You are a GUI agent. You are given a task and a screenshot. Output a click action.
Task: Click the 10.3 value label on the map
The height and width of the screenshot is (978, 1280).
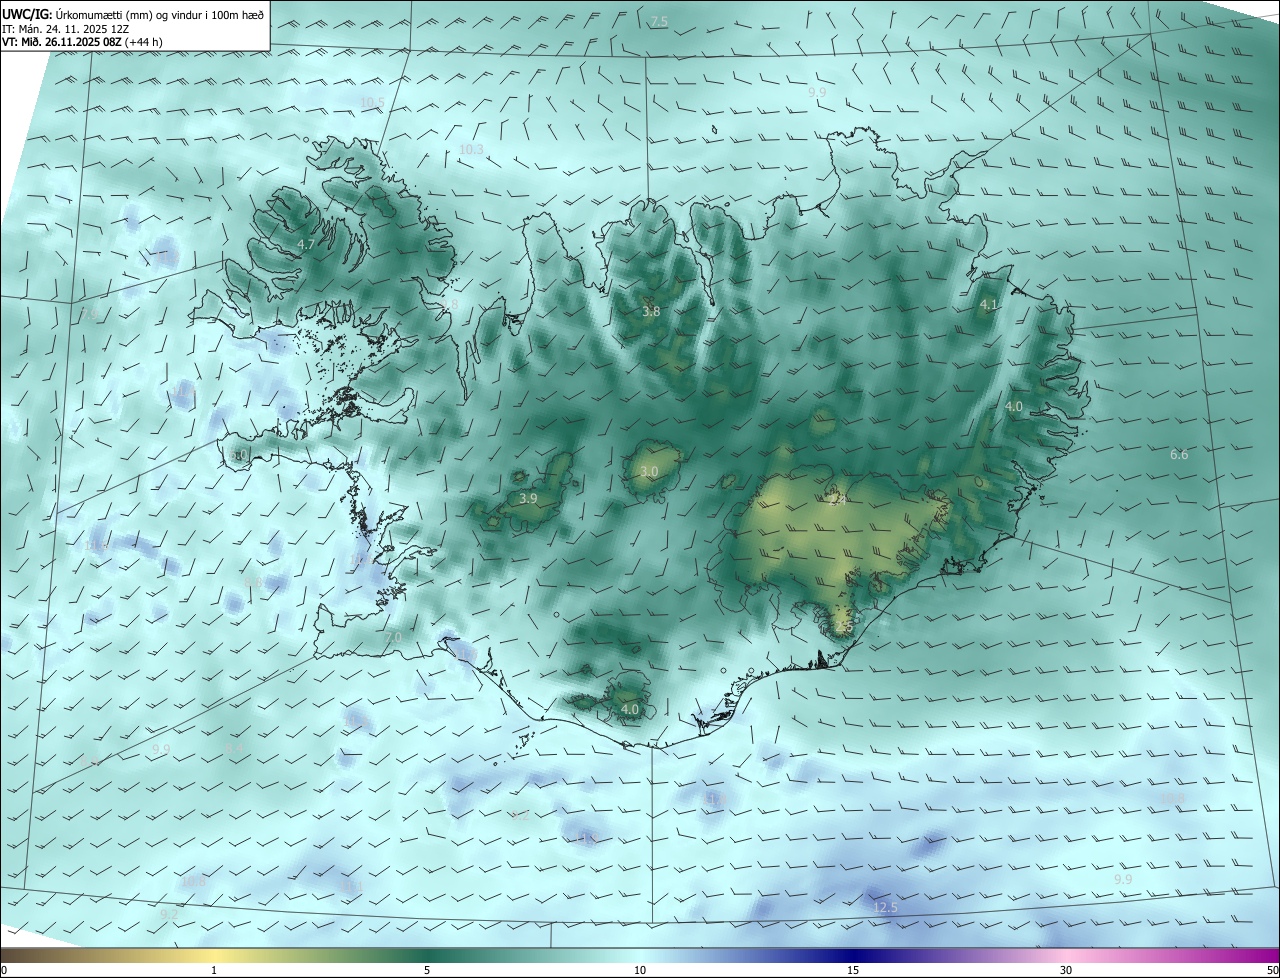point(471,150)
